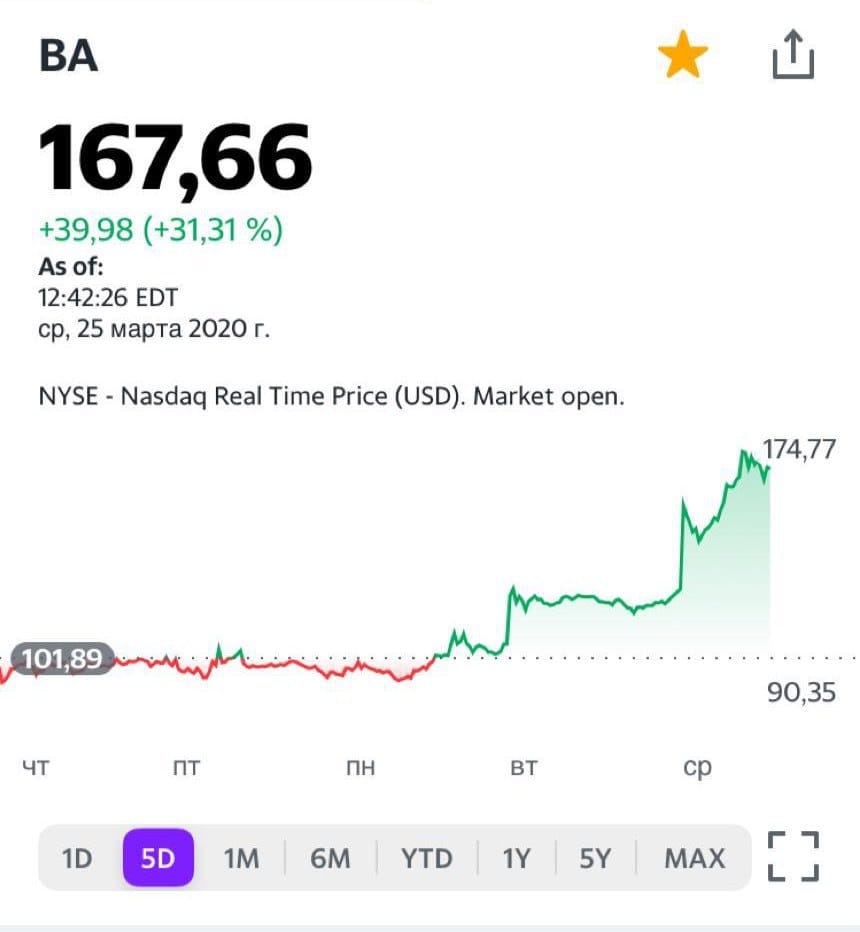Screen dimensions: 860x932
Task: Switch chart to 6M range
Action: (x=330, y=858)
